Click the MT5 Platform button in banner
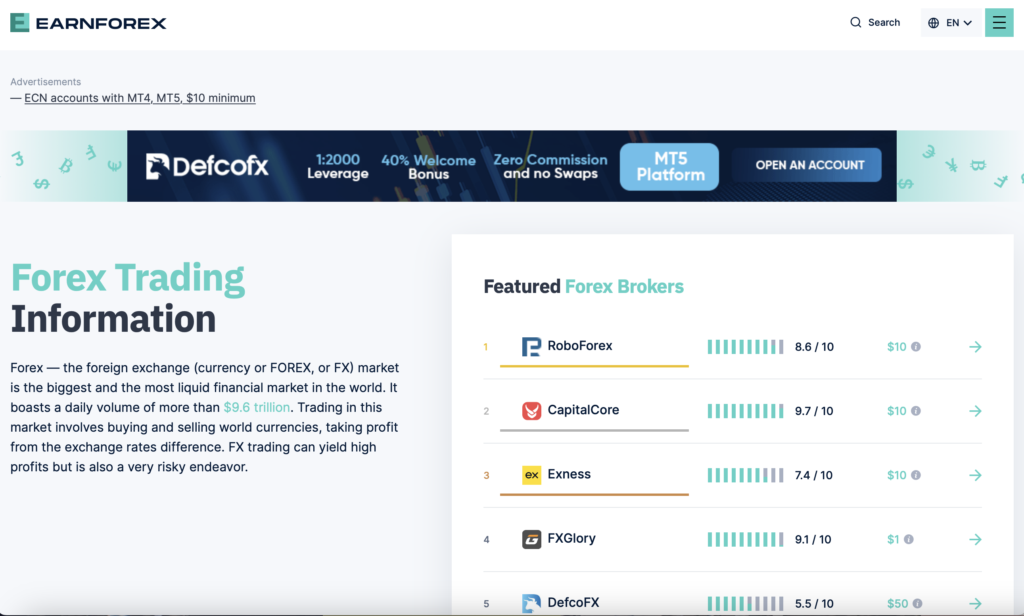Screen dimensions: 1024x616 point(669,167)
